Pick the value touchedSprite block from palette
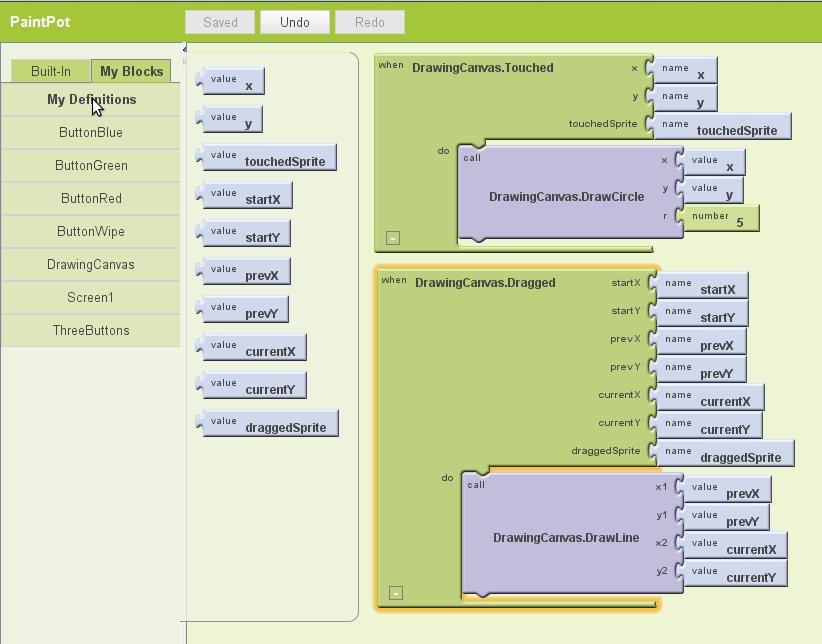The height and width of the screenshot is (644, 822). tap(268, 158)
